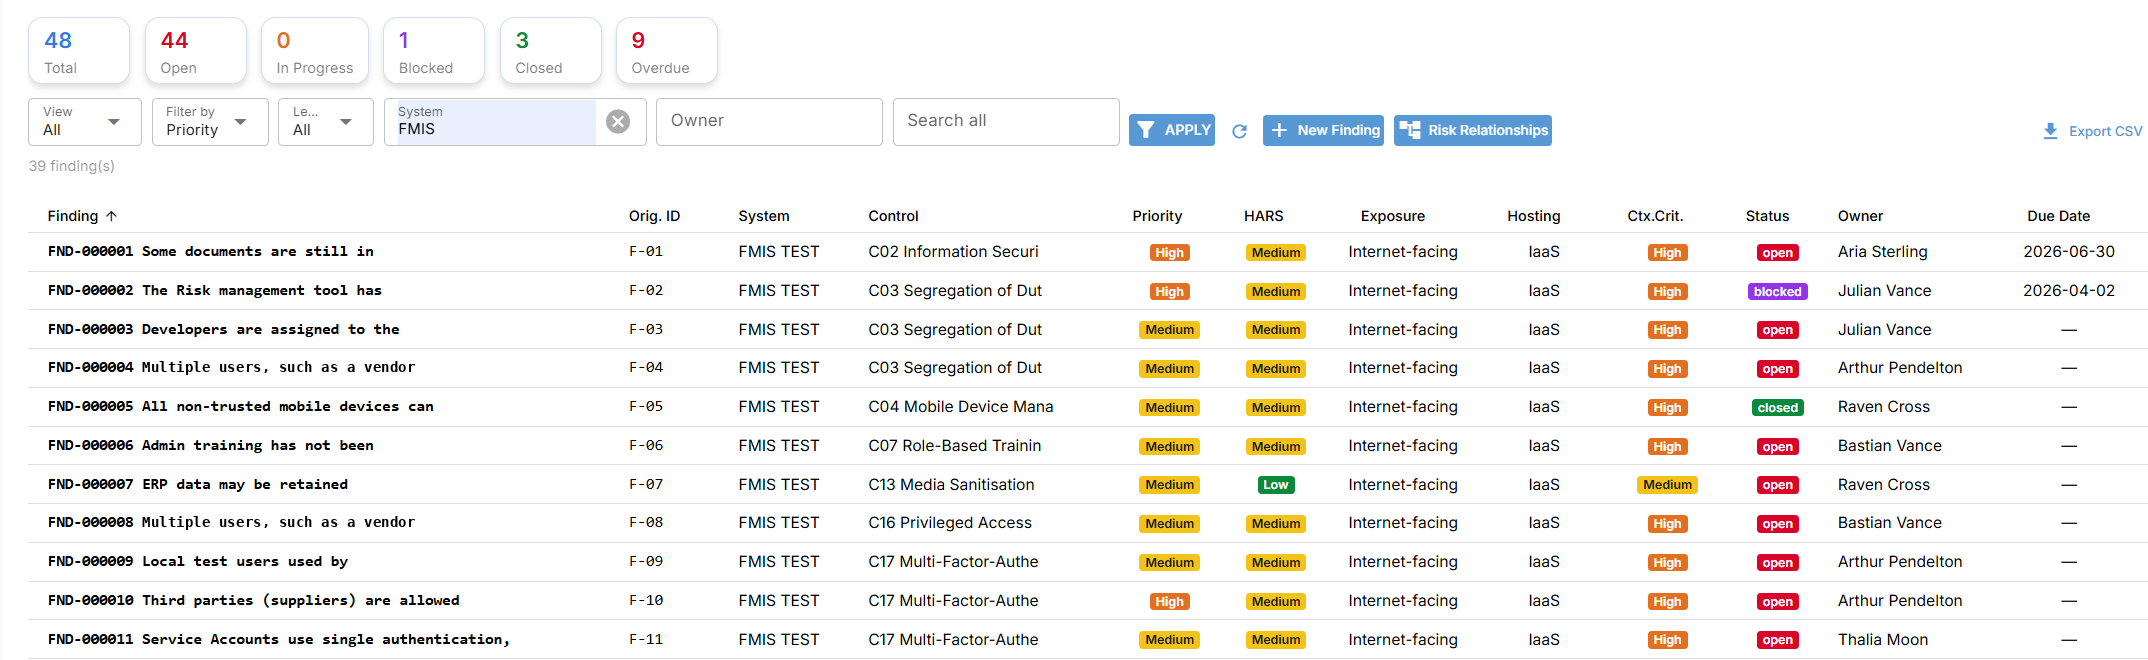
Task: Click due date 2026-04-02
Action: (x=2068, y=291)
